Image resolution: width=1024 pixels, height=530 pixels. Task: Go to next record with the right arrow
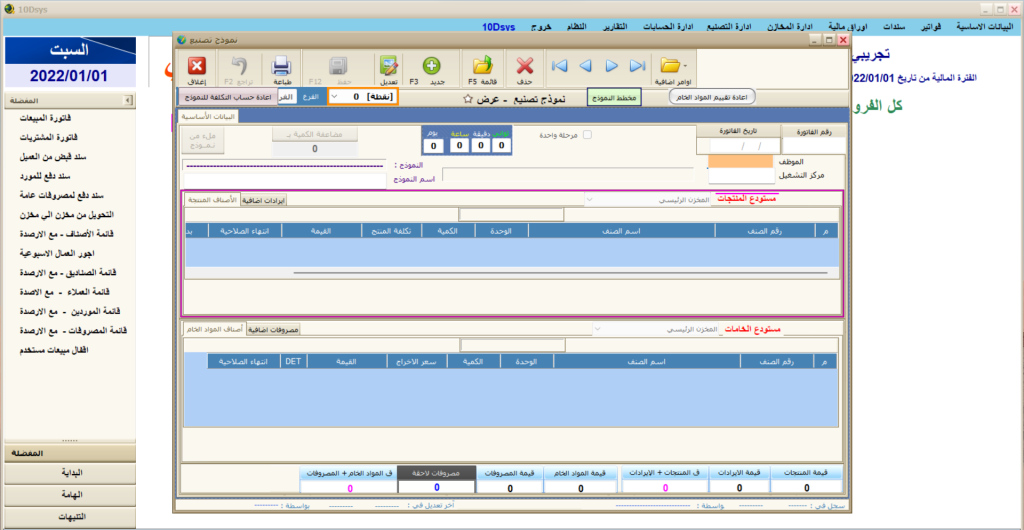(612, 65)
